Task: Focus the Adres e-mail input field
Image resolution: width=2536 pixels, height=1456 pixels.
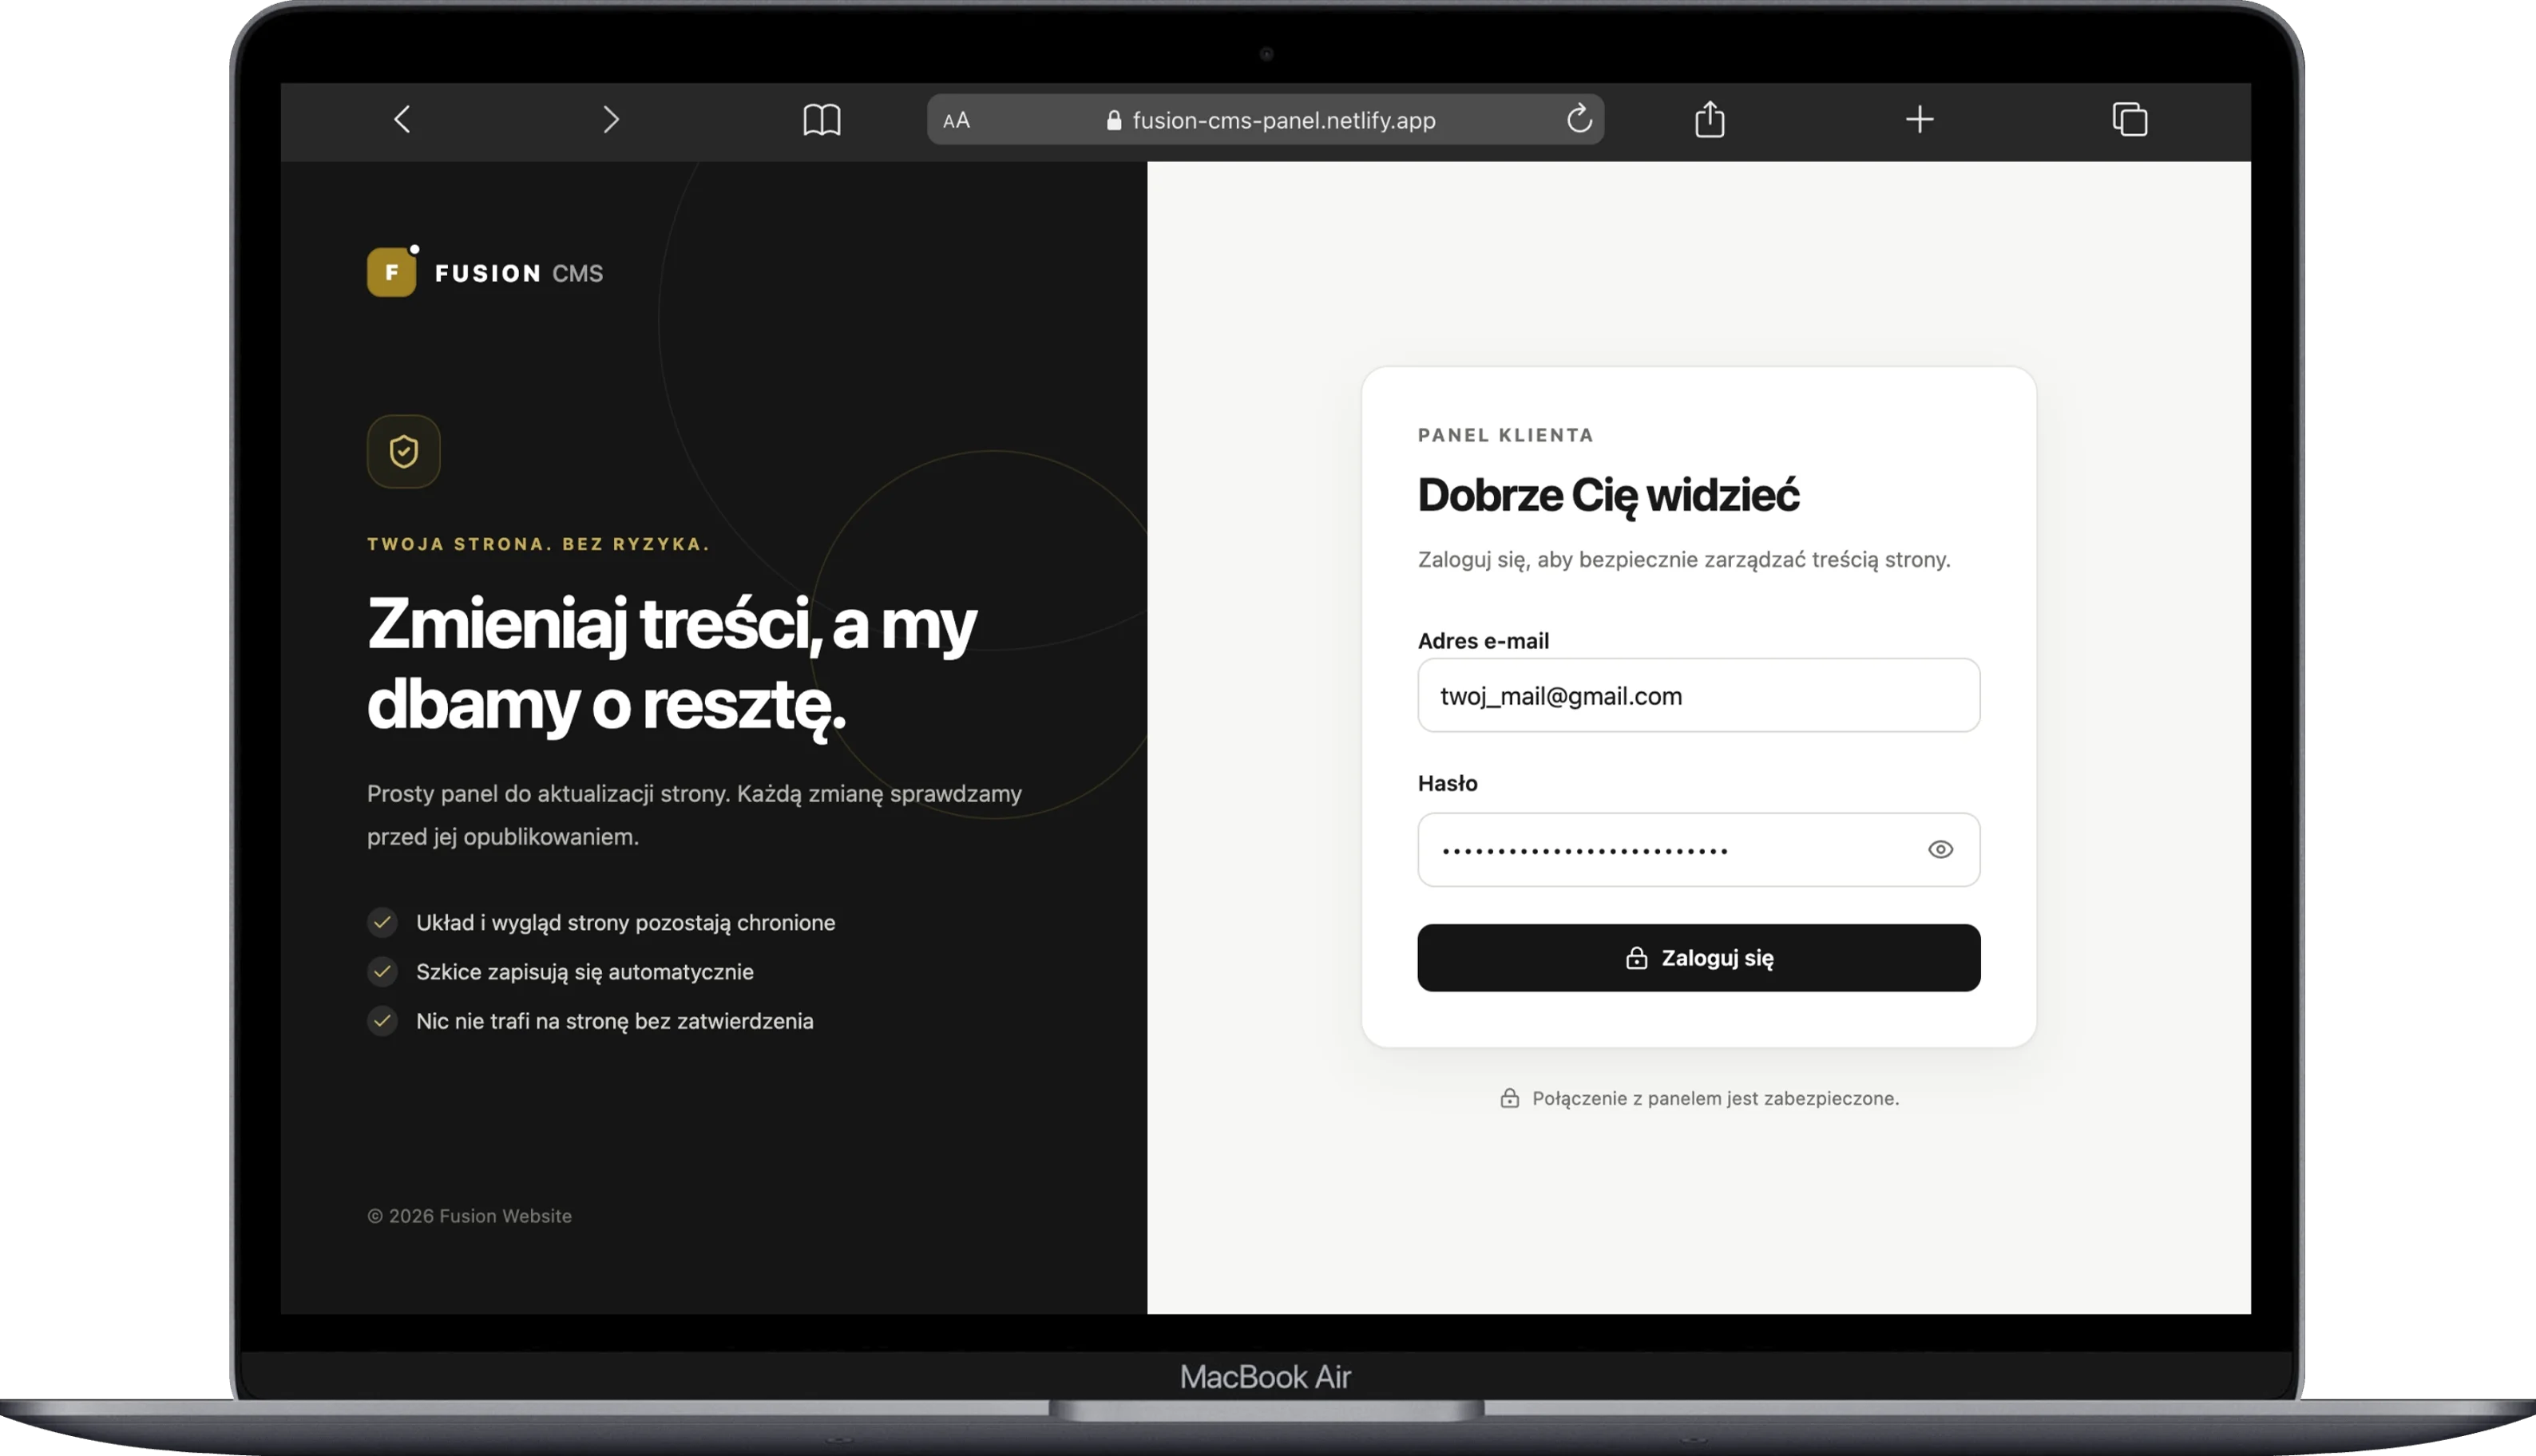Action: 1699,696
